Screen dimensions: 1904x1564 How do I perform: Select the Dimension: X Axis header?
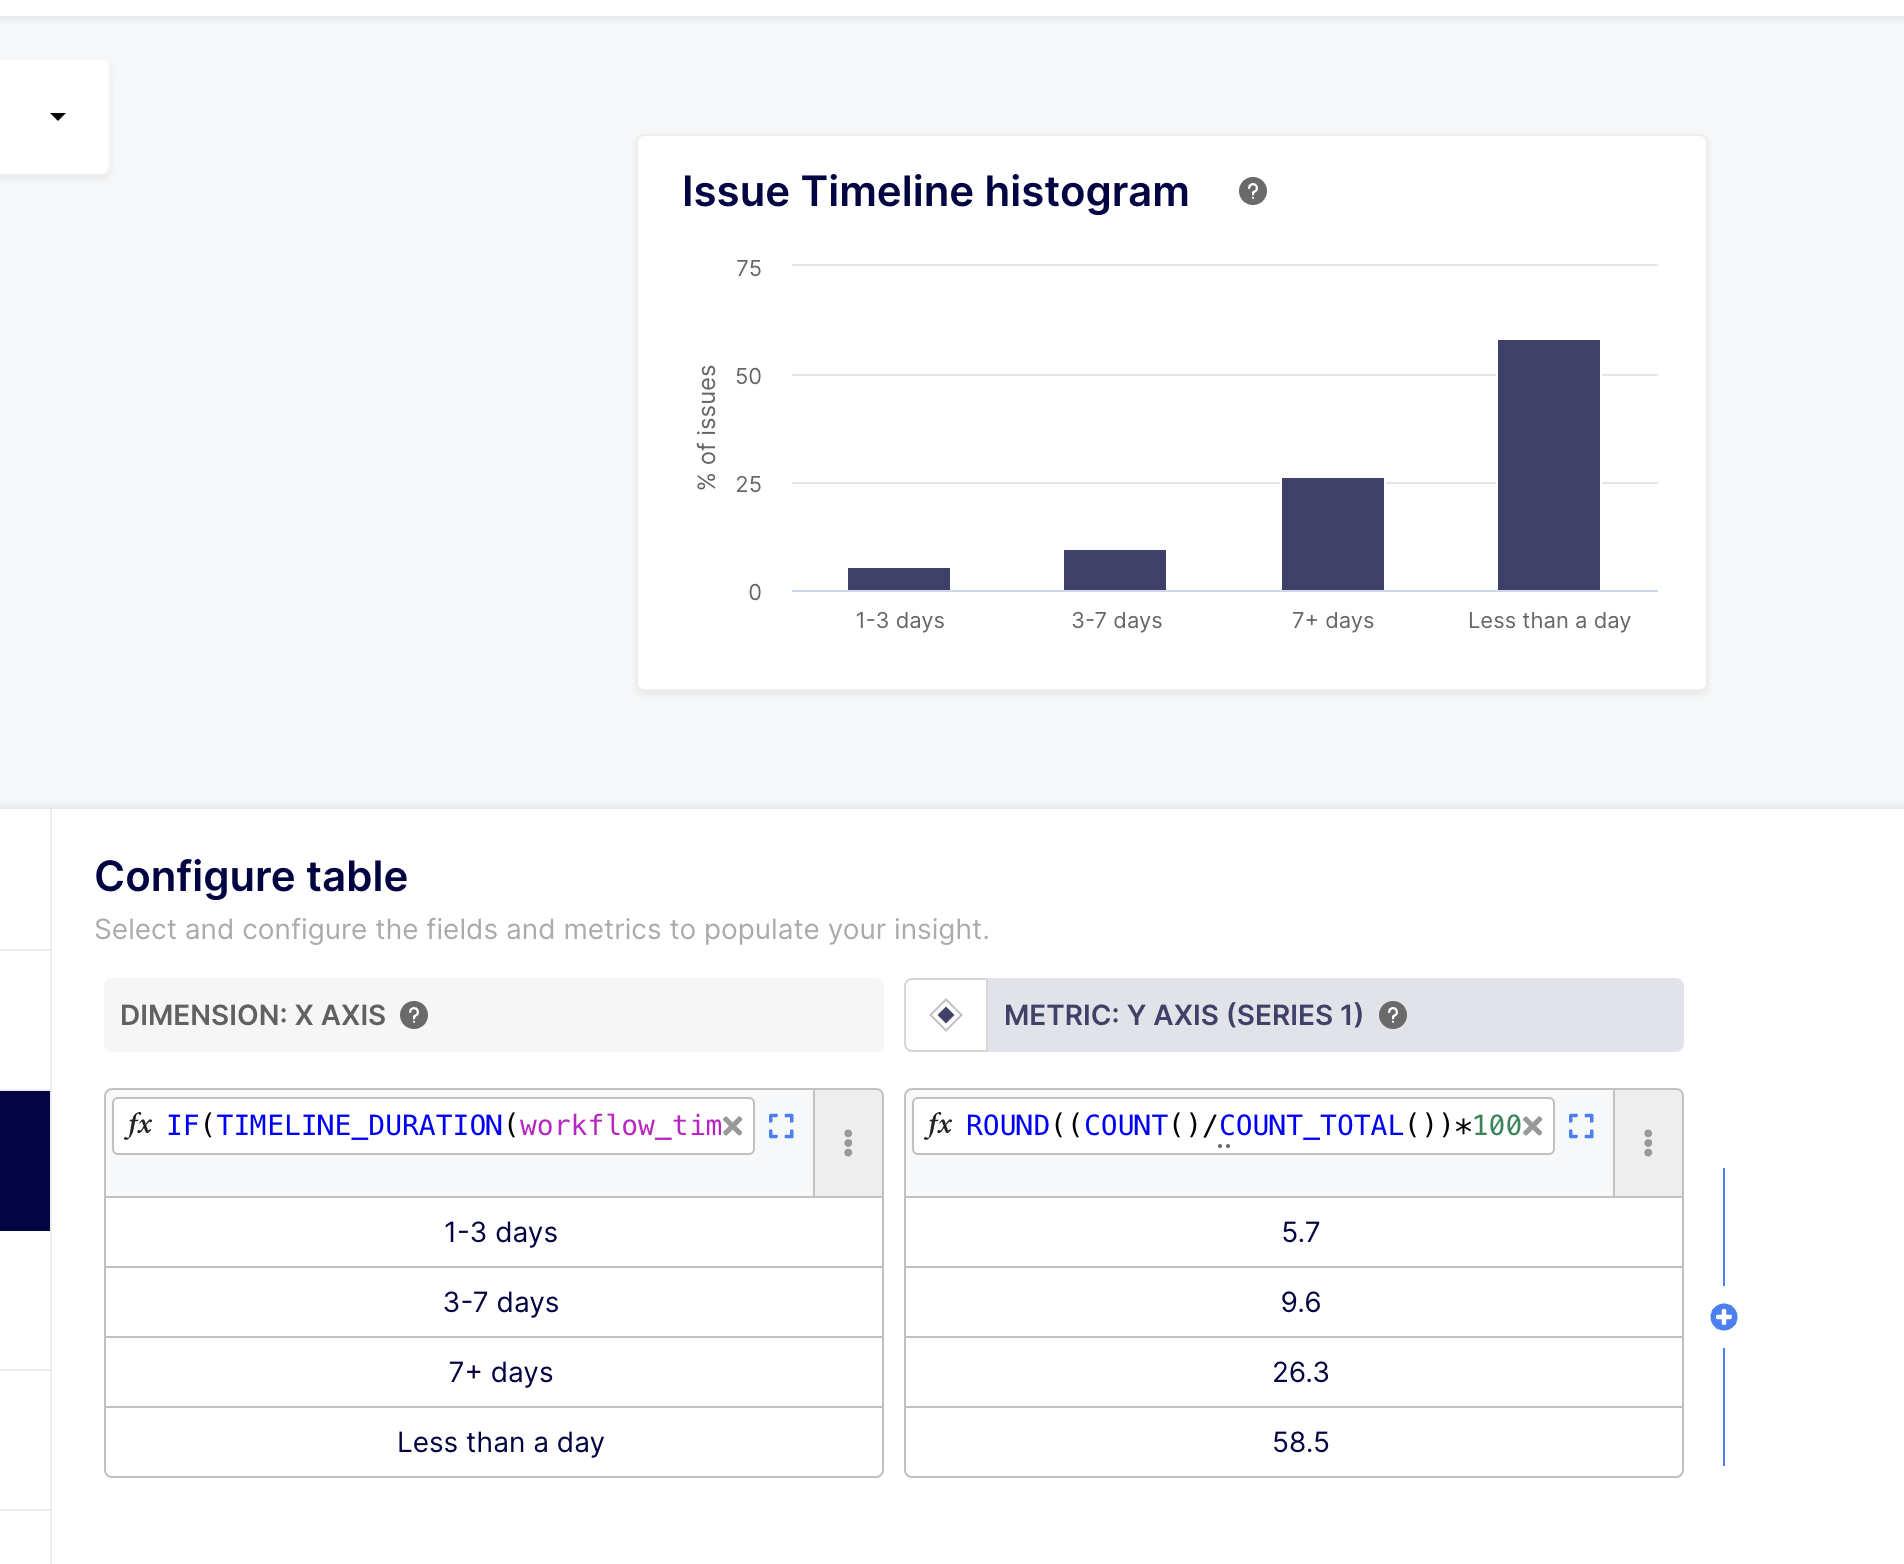pyautogui.click(x=252, y=1015)
